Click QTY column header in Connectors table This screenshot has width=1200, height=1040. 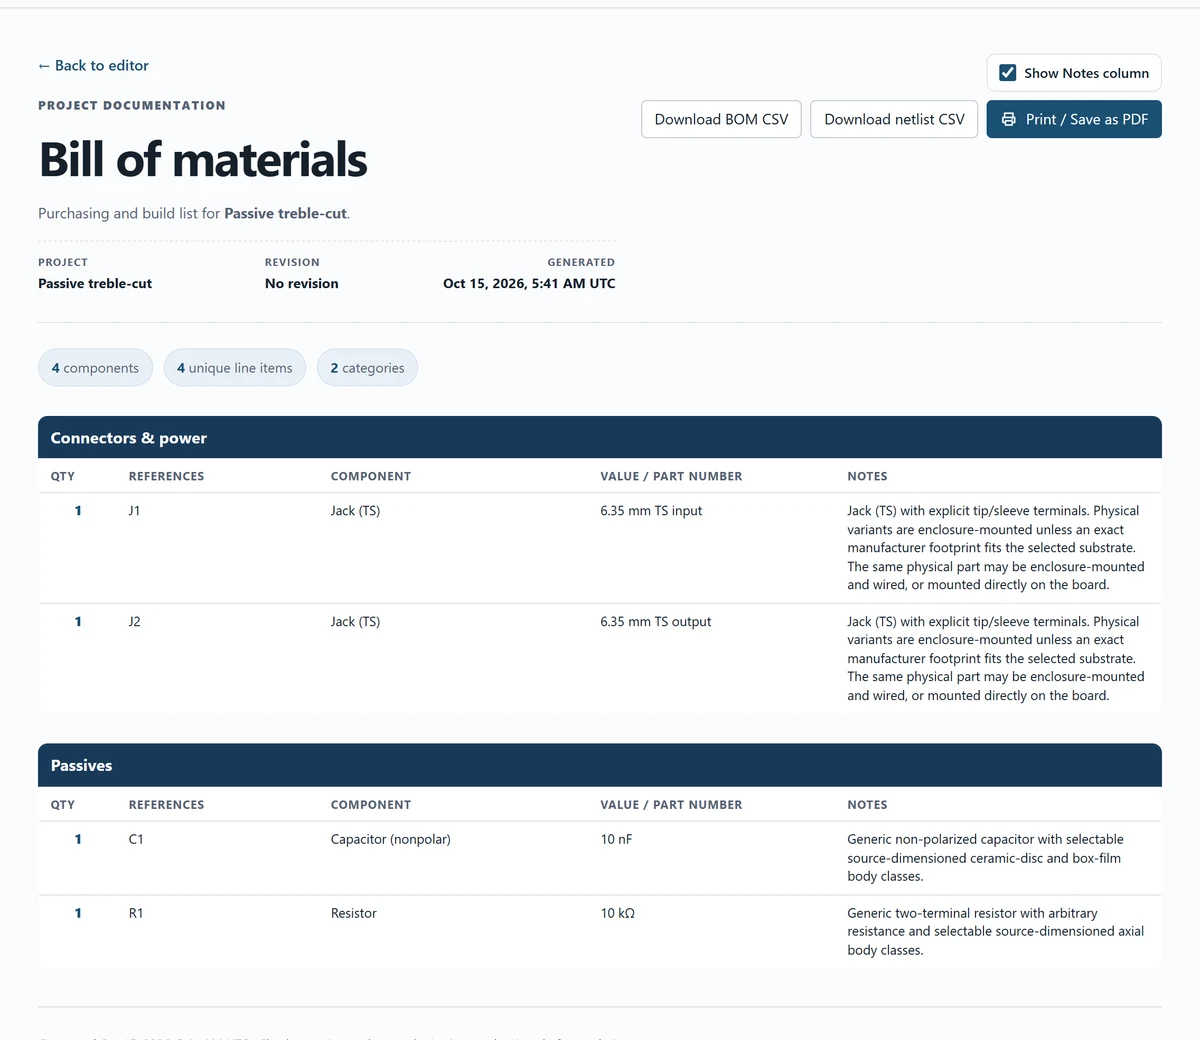63,477
